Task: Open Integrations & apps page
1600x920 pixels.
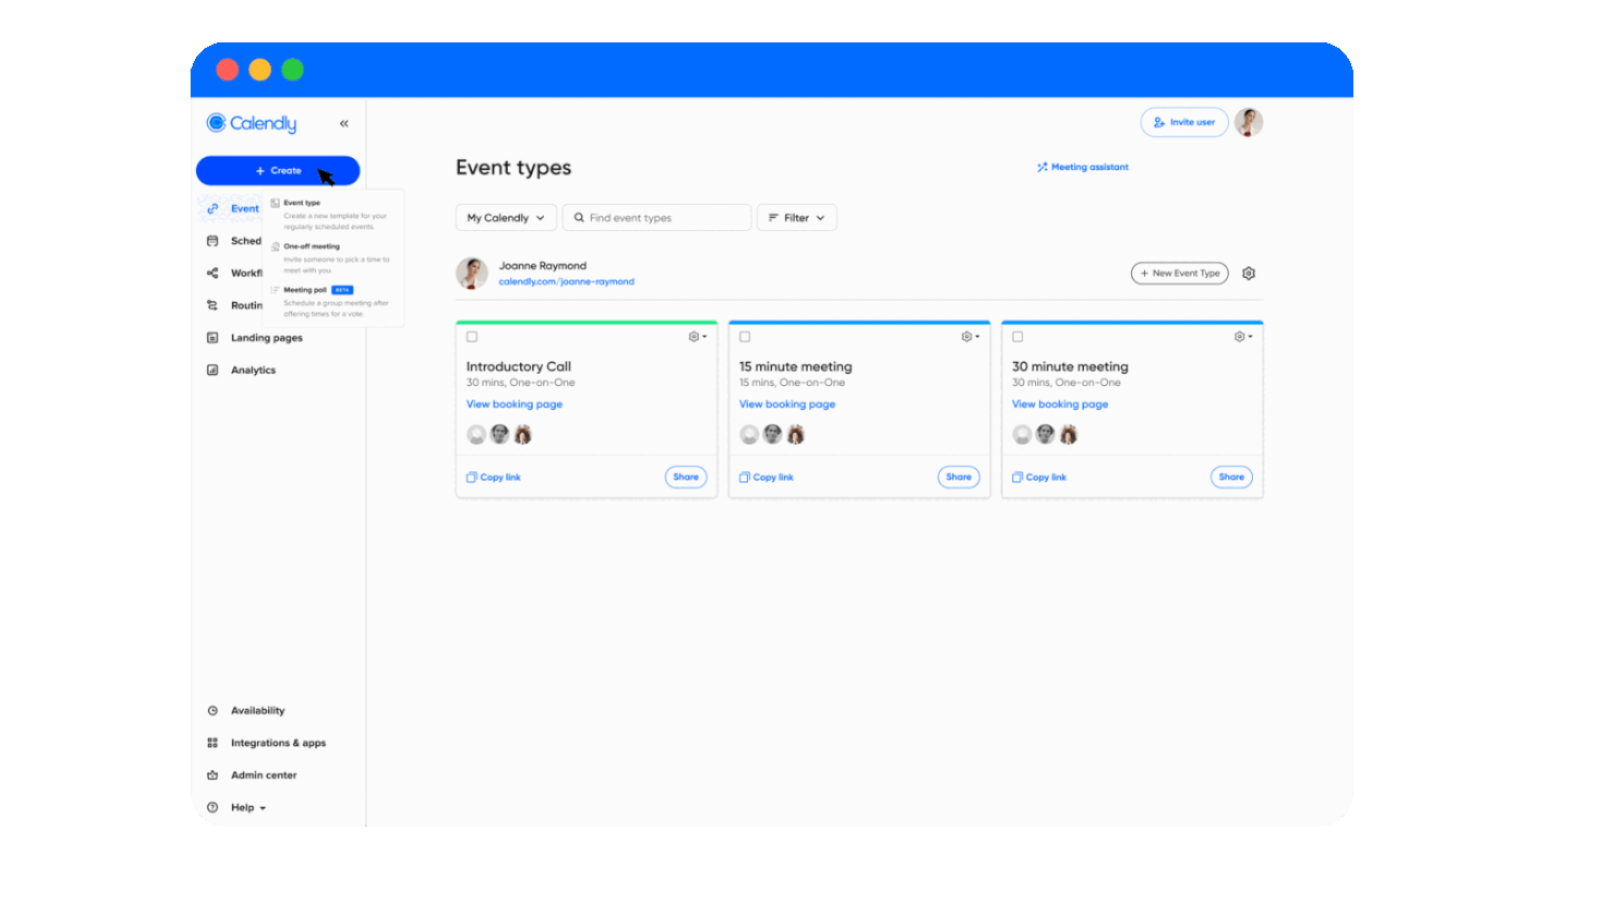Action: [x=278, y=743]
